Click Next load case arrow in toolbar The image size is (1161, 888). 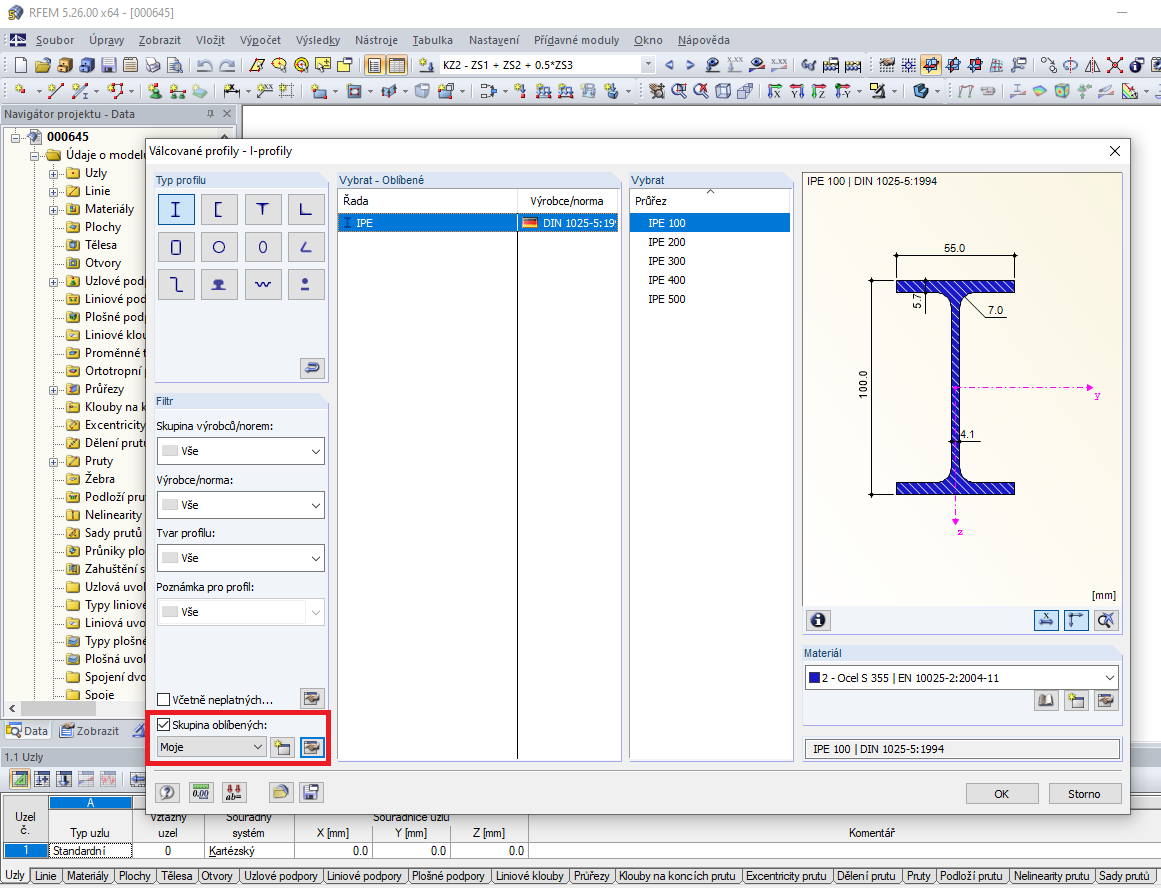click(690, 65)
